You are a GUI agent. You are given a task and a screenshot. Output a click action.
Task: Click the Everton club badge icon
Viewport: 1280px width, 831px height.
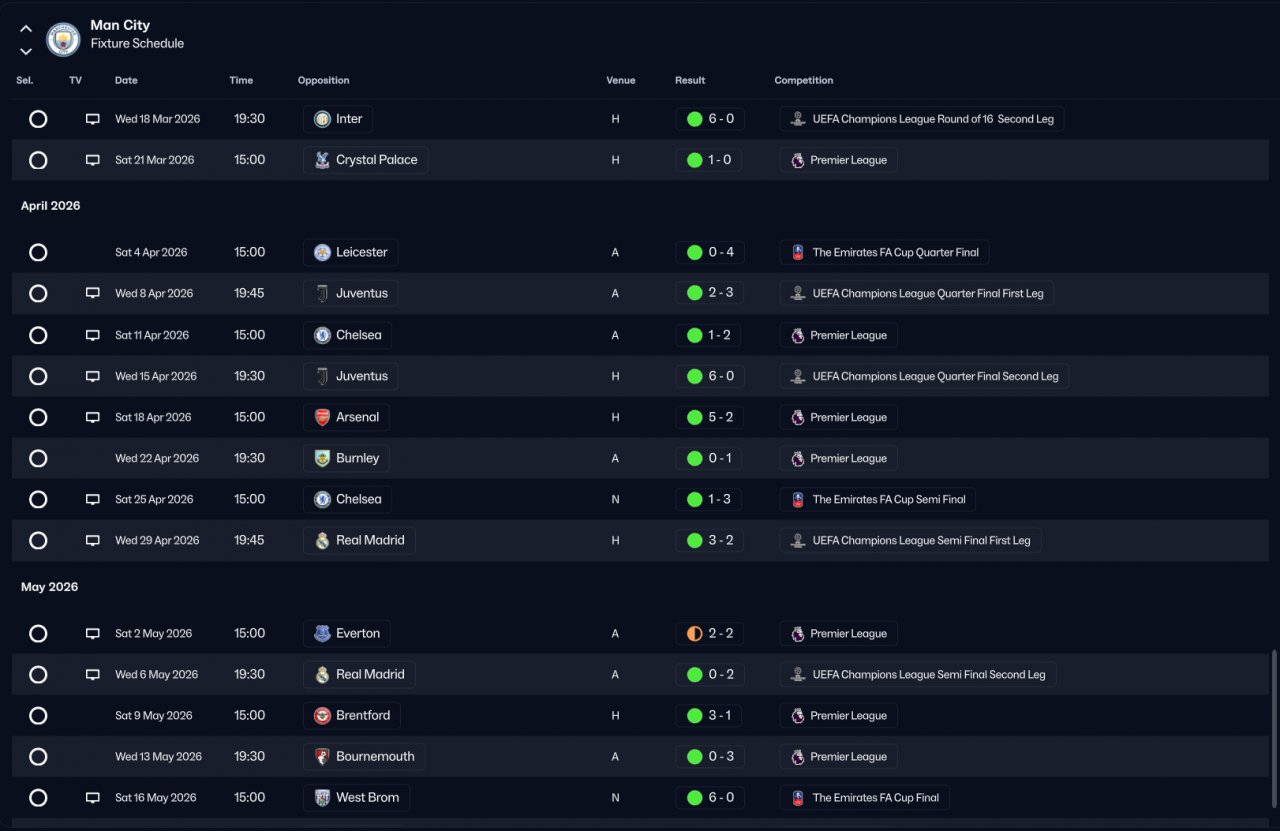pos(322,633)
